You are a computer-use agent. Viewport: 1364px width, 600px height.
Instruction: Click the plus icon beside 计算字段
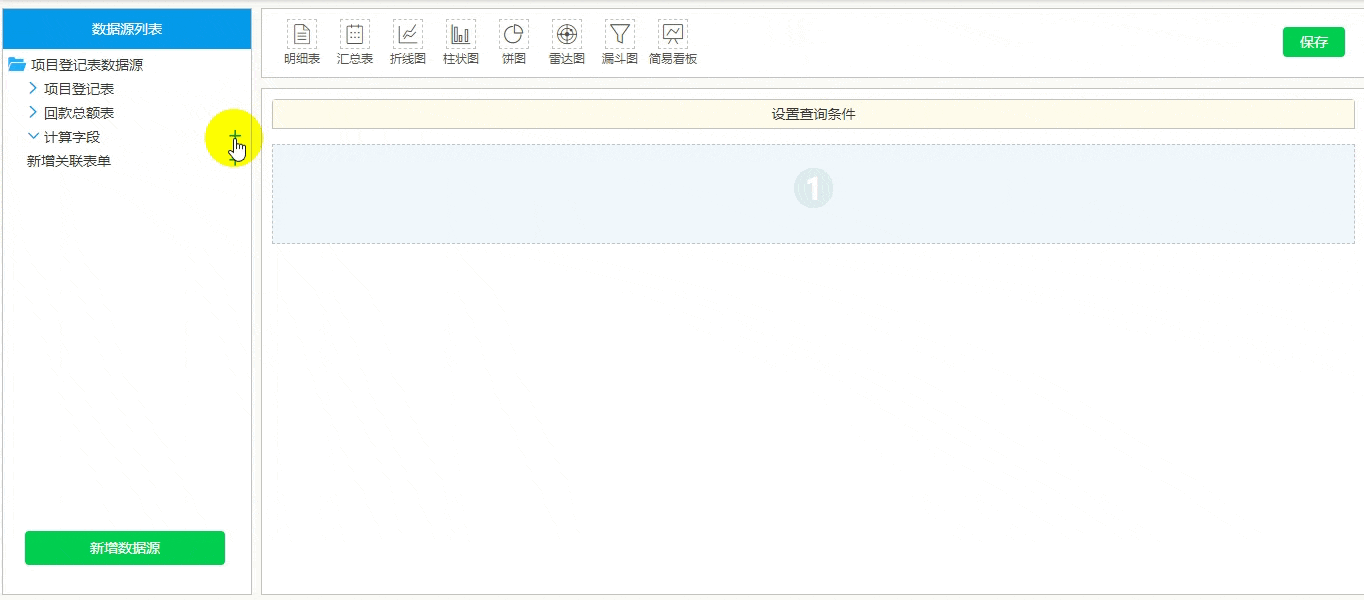click(x=235, y=137)
